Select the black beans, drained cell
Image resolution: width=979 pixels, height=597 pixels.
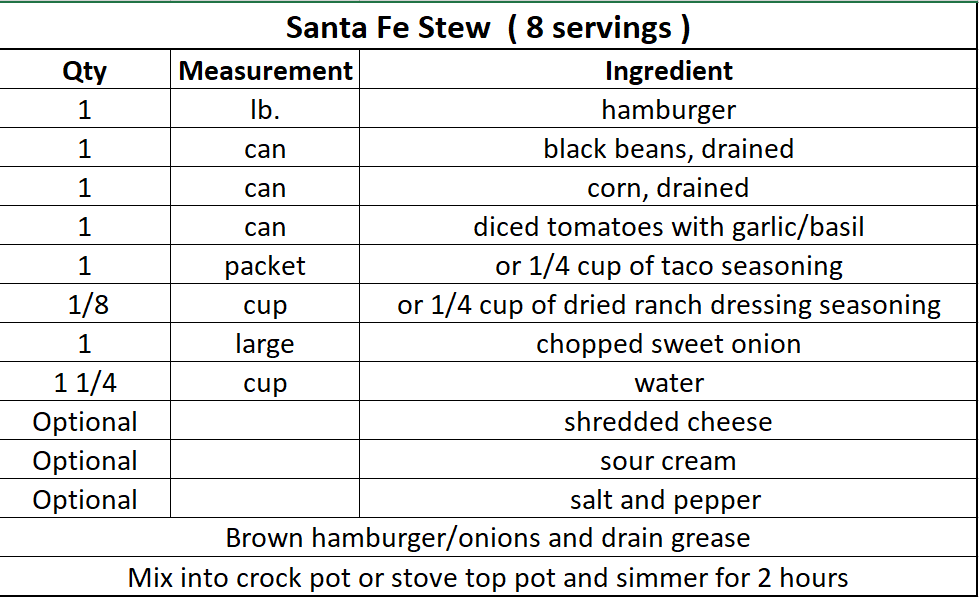pyautogui.click(x=668, y=149)
